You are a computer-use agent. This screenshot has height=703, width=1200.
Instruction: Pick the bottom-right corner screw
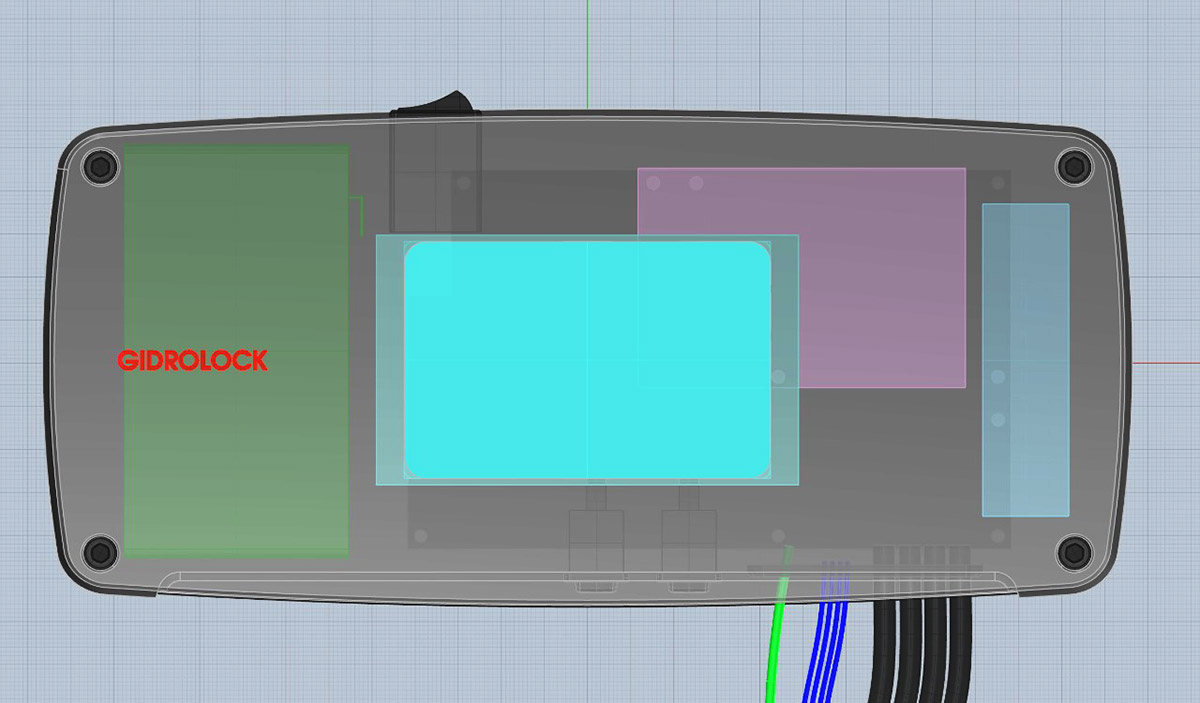1073,549
